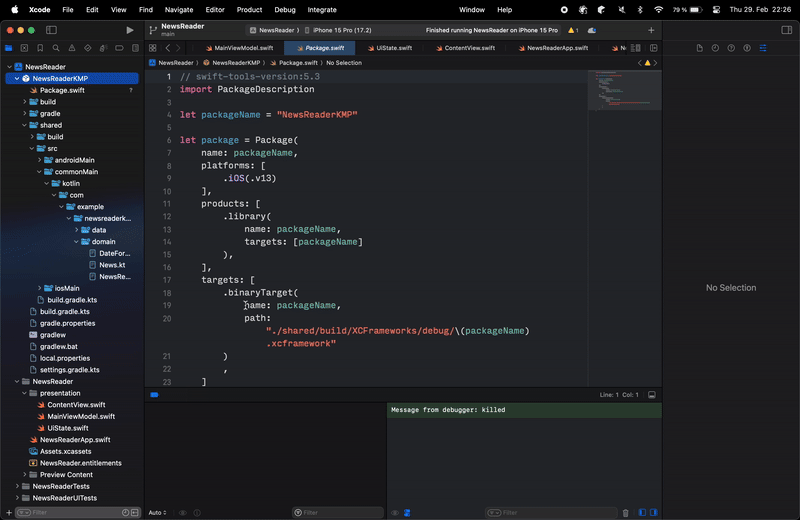Toggle the variables view pane in the debug area
This screenshot has width=800, height=520.
pos(642,512)
